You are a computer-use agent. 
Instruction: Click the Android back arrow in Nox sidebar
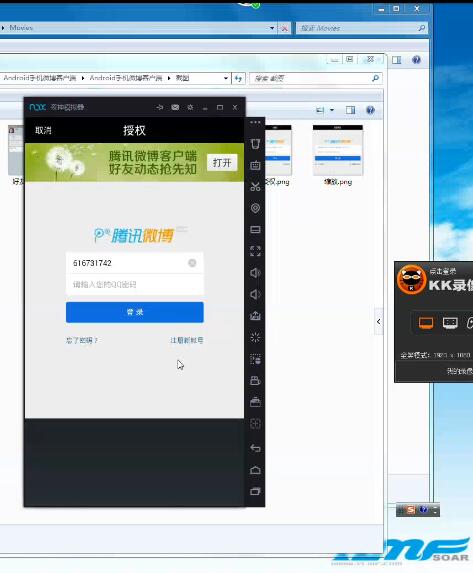(x=256, y=448)
